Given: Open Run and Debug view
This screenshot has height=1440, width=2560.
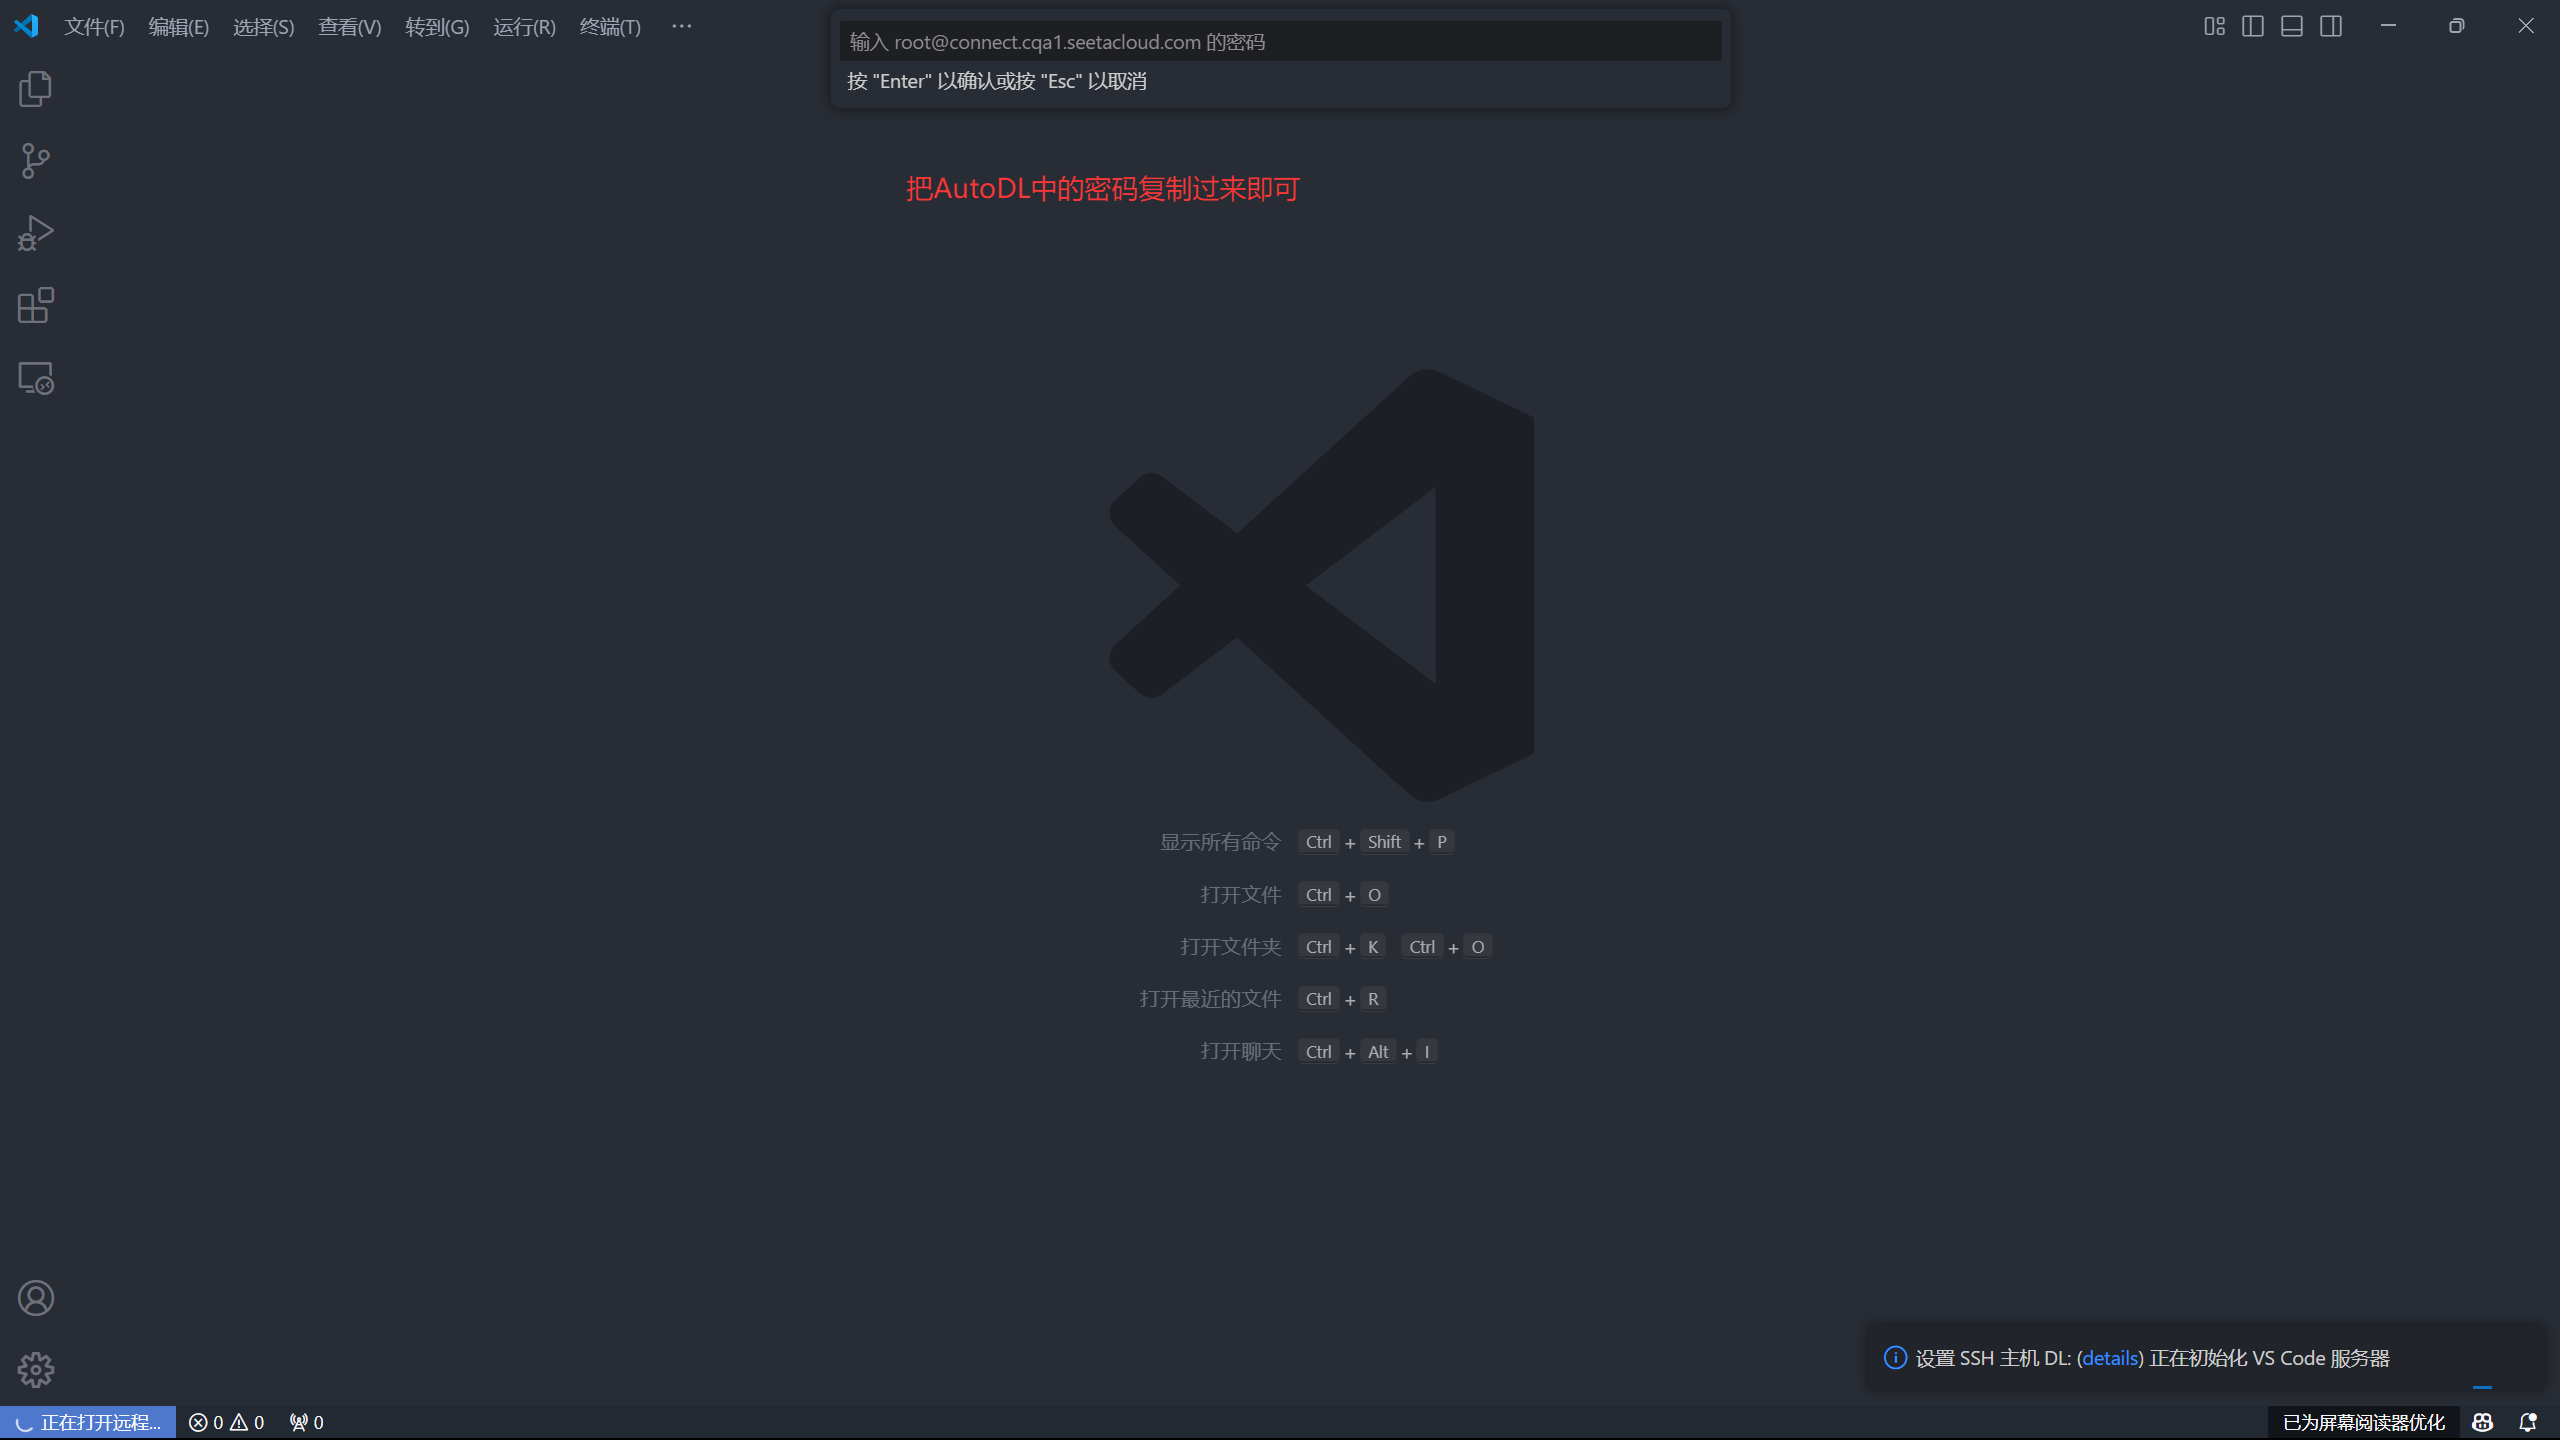Looking at the screenshot, I should pyautogui.click(x=36, y=233).
